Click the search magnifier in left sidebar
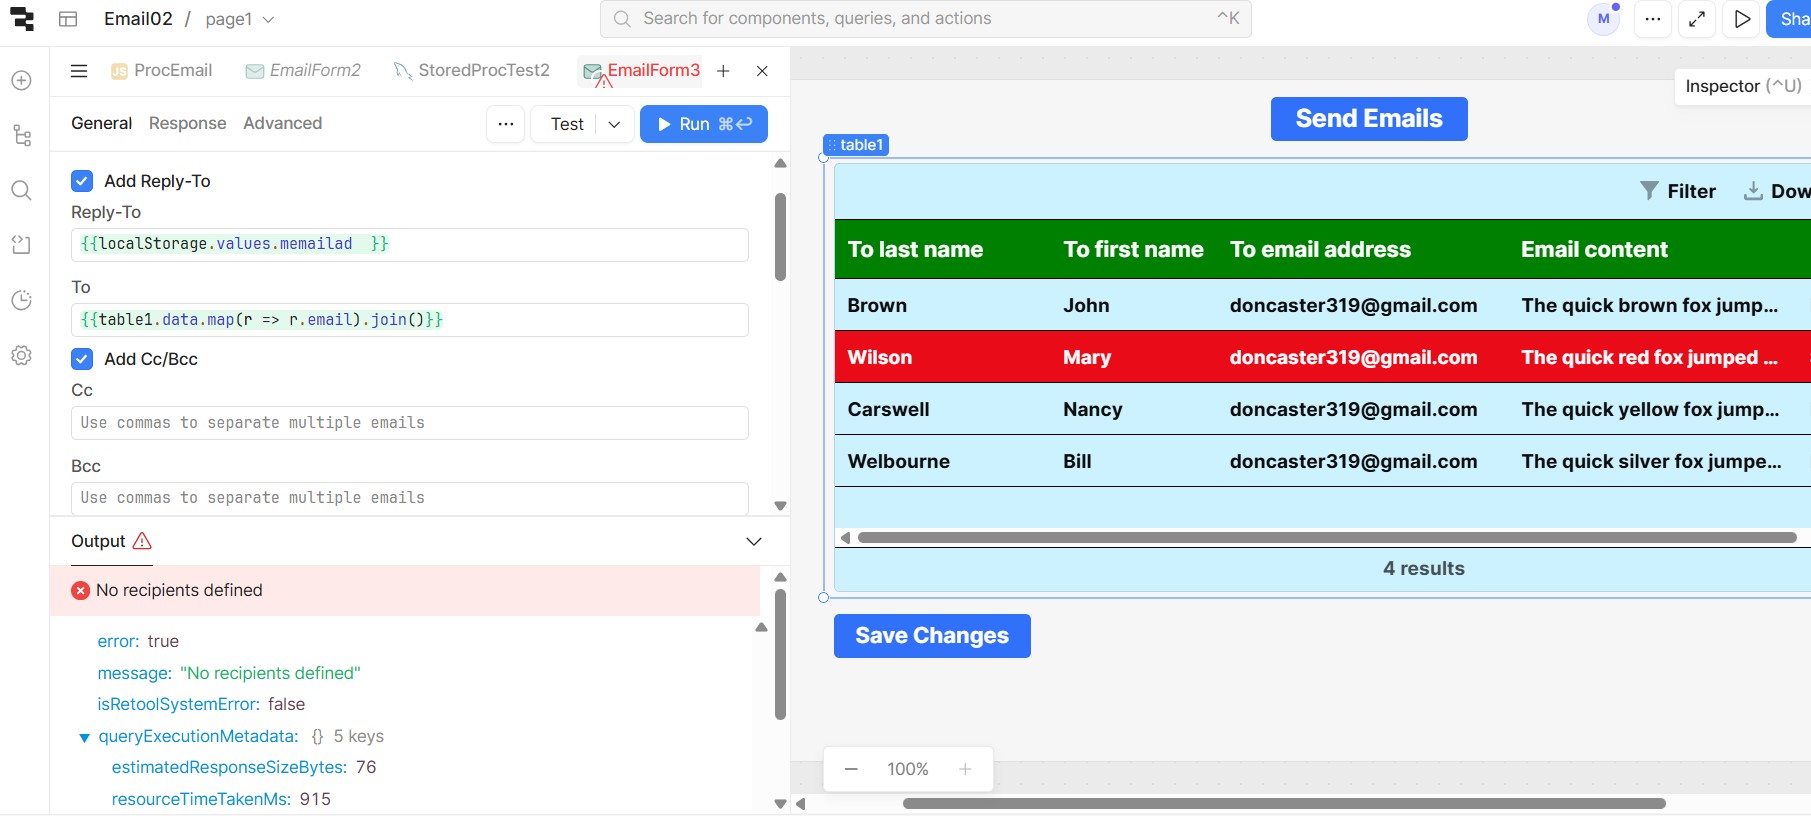Viewport: 1811px width, 820px height. point(21,191)
